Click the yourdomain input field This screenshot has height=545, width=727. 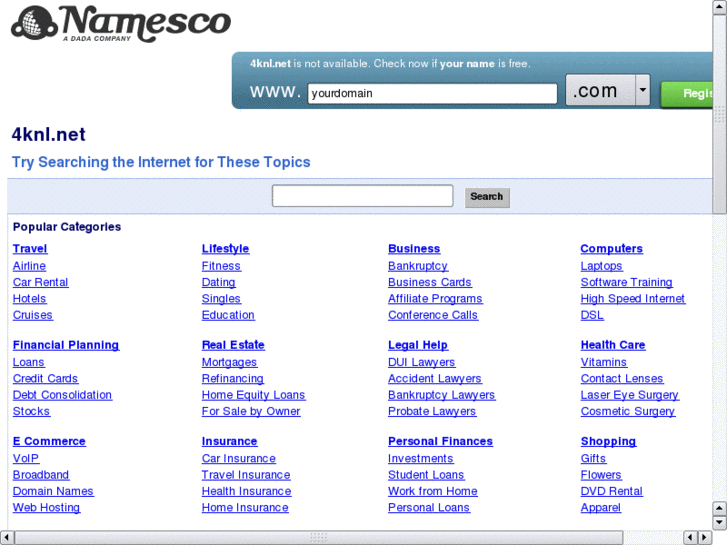(432, 93)
